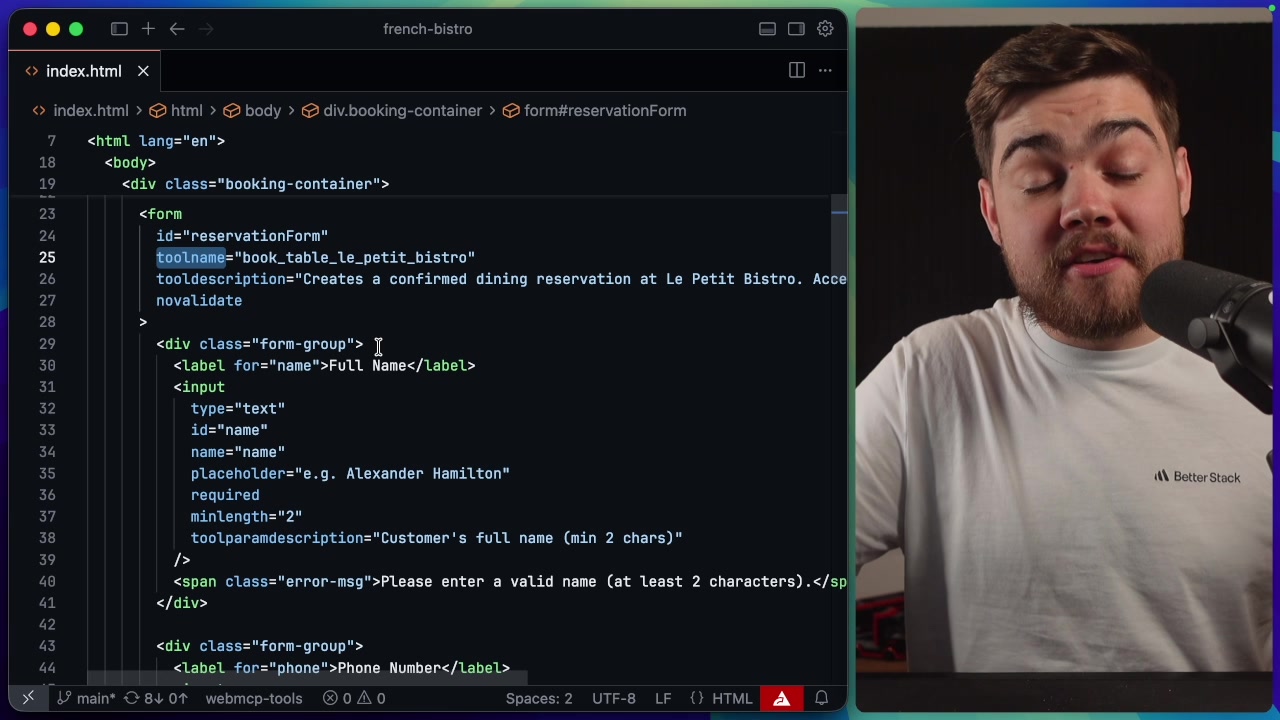
Task: Open the editor more actions ellipsis
Action: pos(825,70)
